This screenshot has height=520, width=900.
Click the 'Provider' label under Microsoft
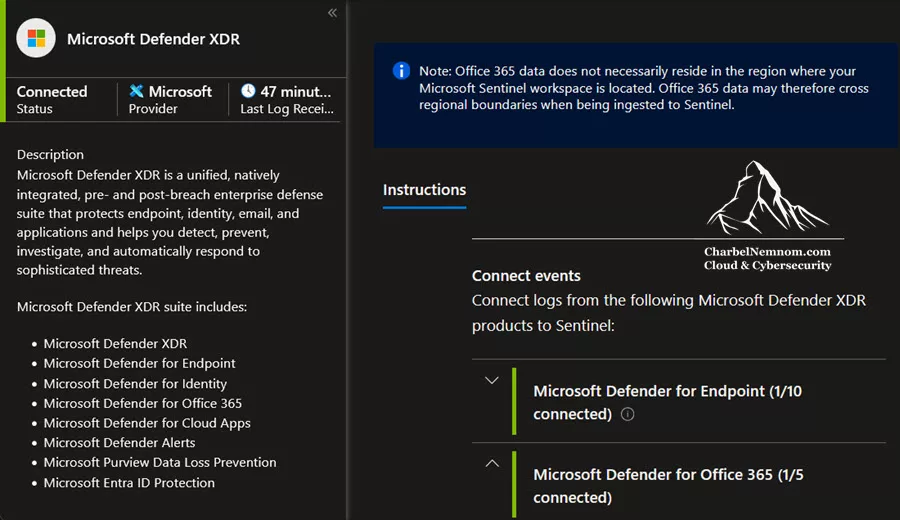pyautogui.click(x=153, y=108)
